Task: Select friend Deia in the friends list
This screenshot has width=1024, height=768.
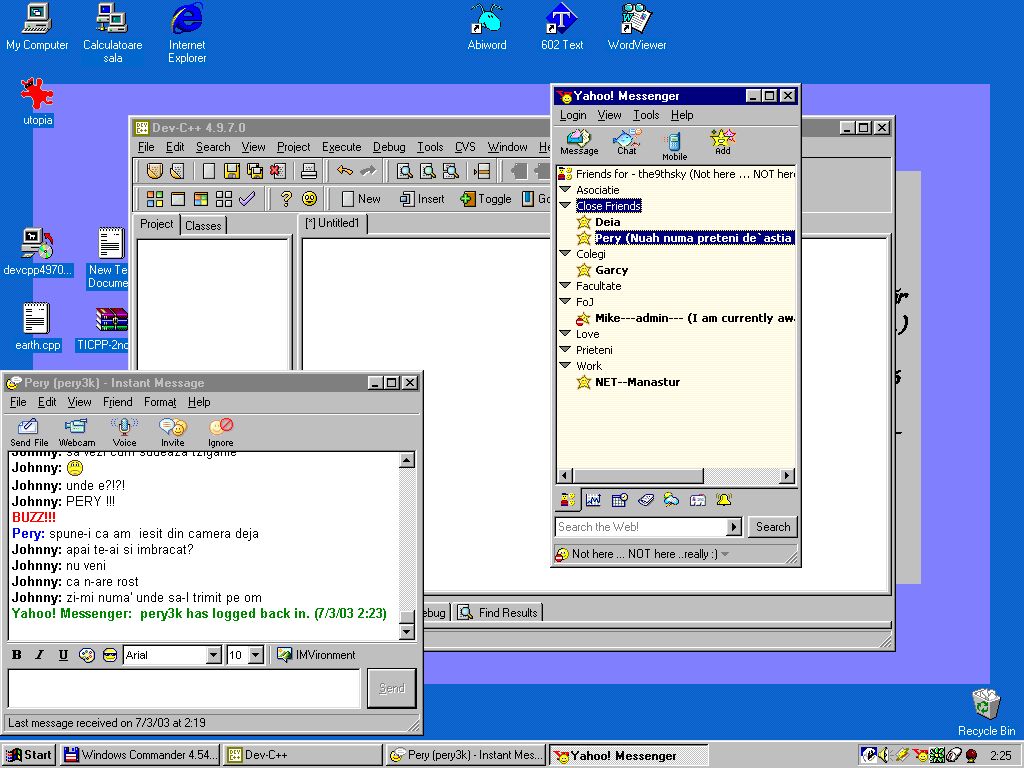Action: 607,222
